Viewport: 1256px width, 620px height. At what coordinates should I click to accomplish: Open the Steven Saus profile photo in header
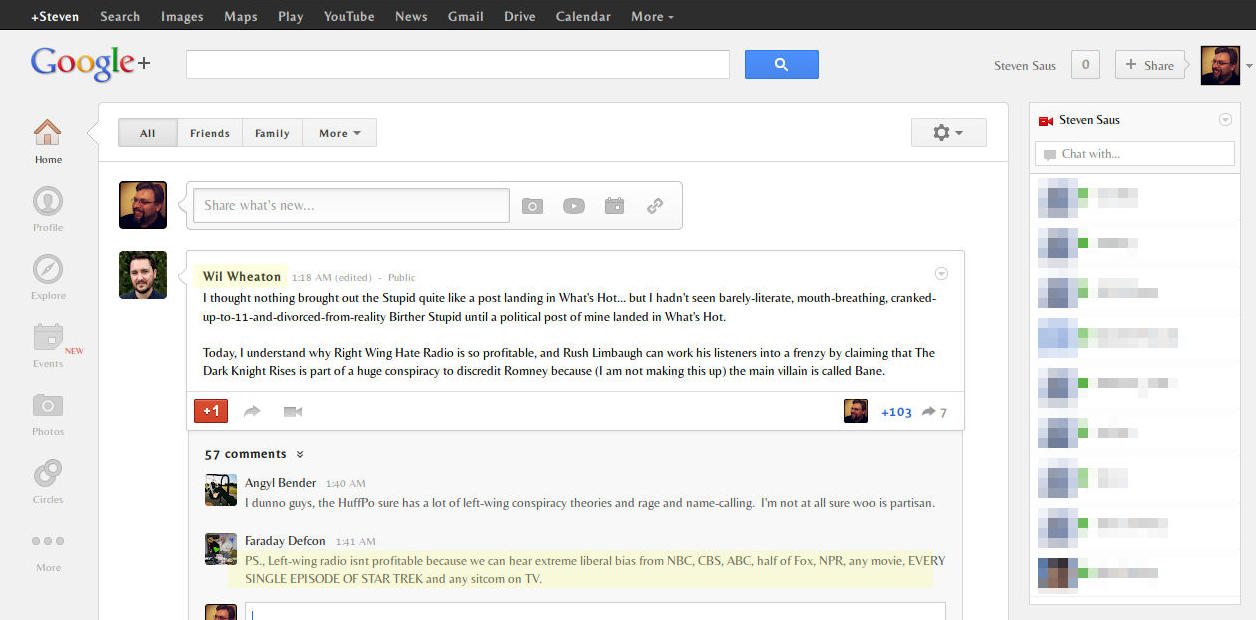pos(1220,65)
